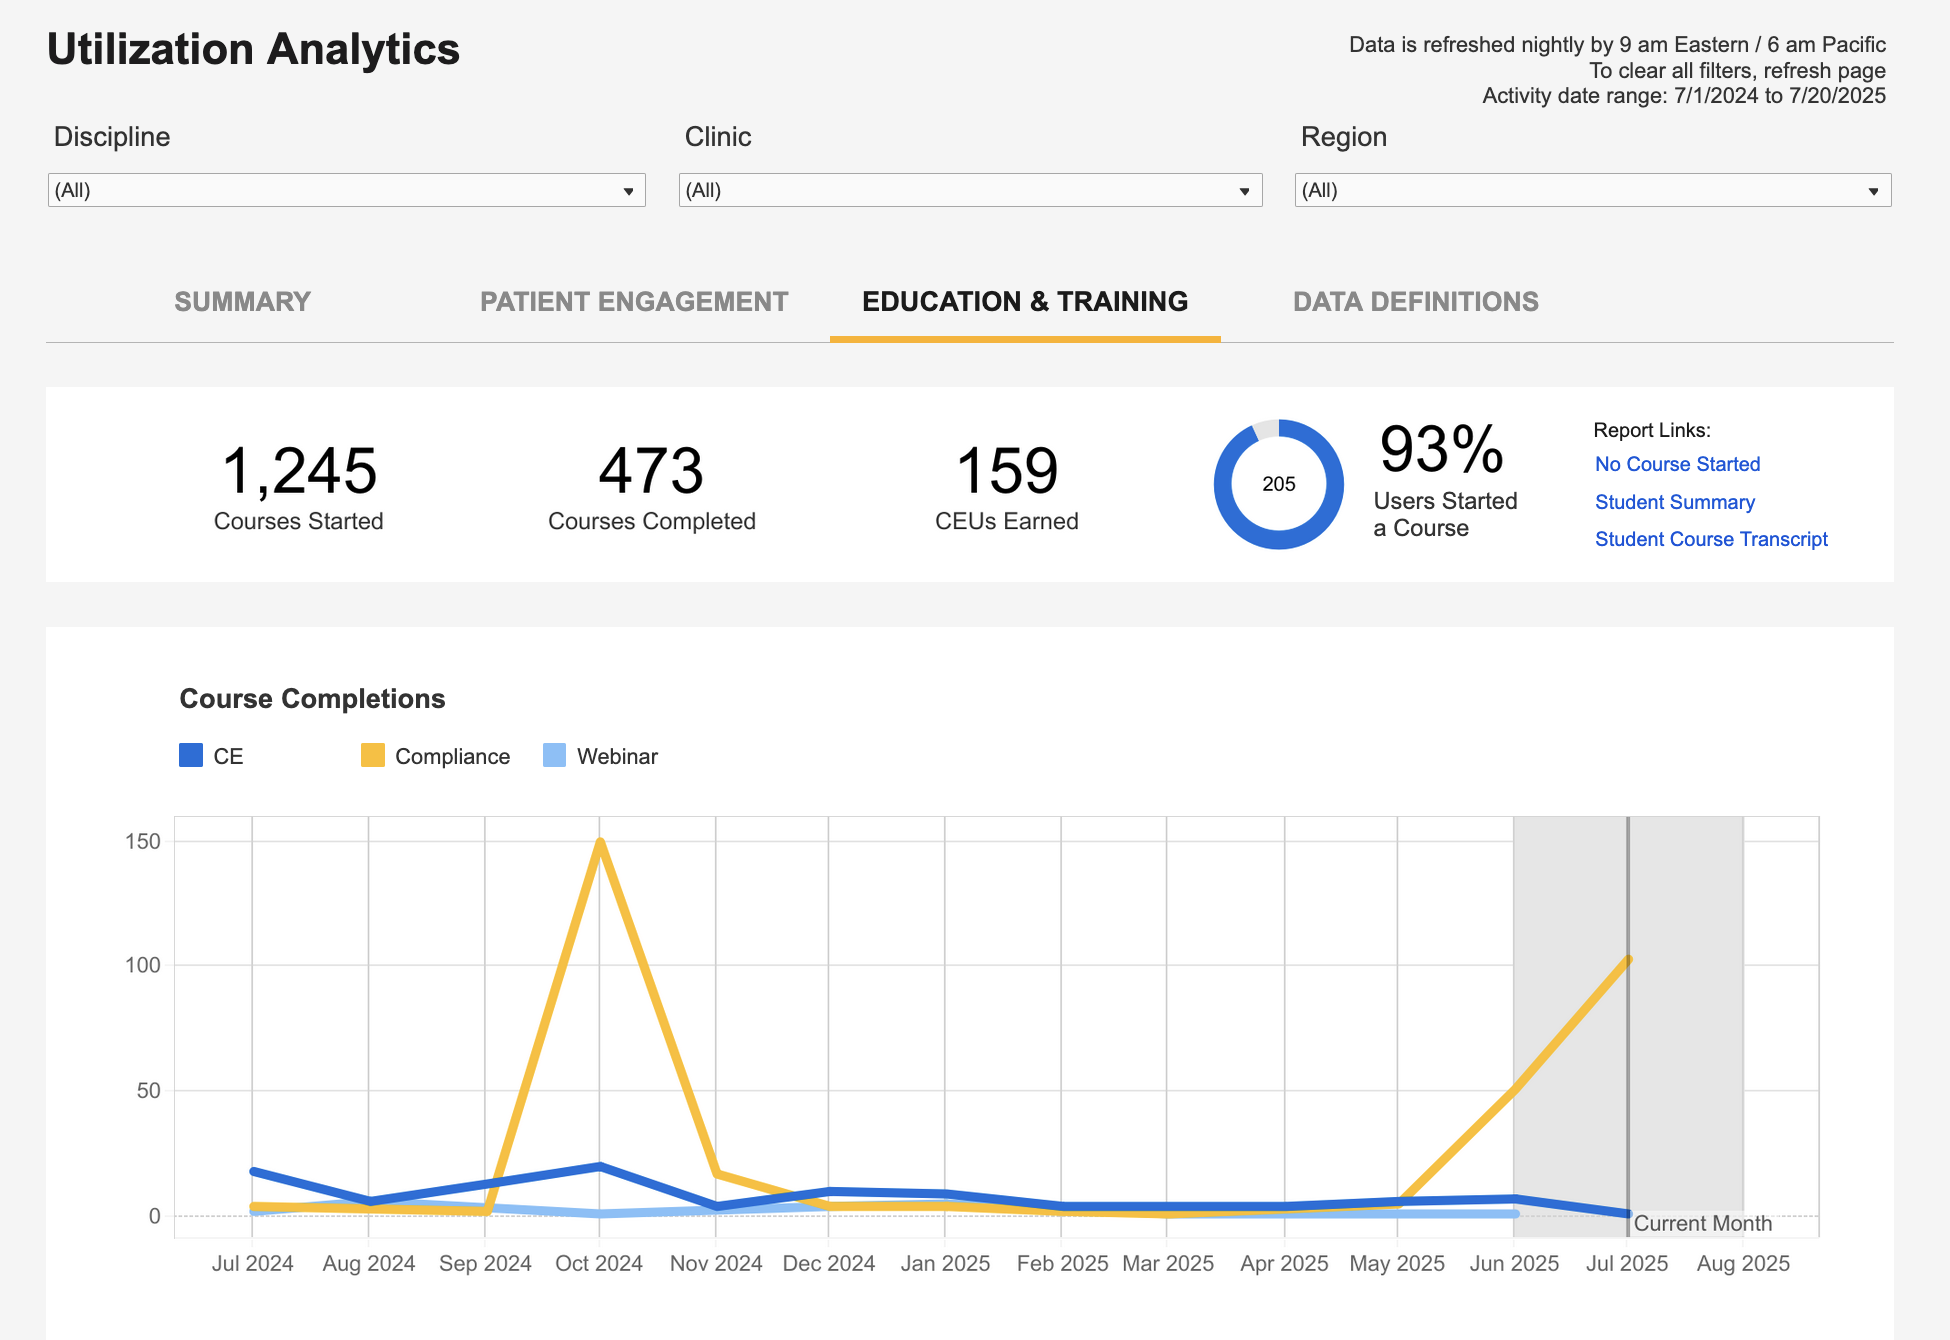1950x1340 pixels.
Task: Click the Current Month marker label
Action: point(1703,1223)
